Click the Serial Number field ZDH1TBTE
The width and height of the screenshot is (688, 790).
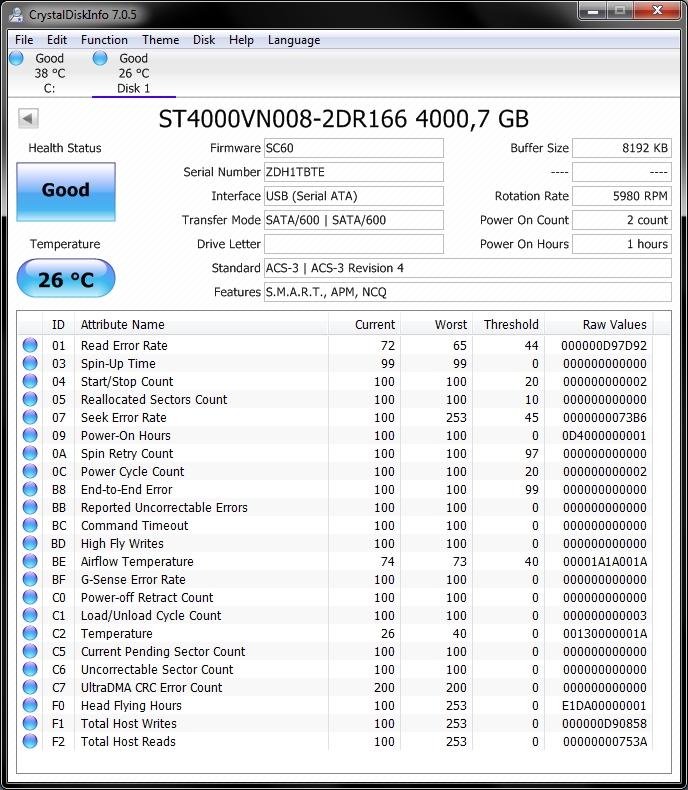point(354,172)
